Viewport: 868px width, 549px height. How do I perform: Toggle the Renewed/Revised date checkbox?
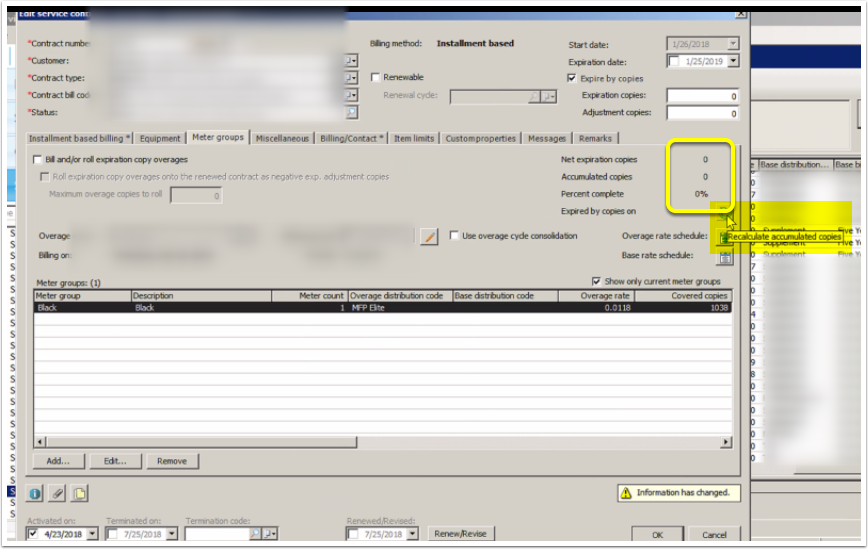point(353,534)
